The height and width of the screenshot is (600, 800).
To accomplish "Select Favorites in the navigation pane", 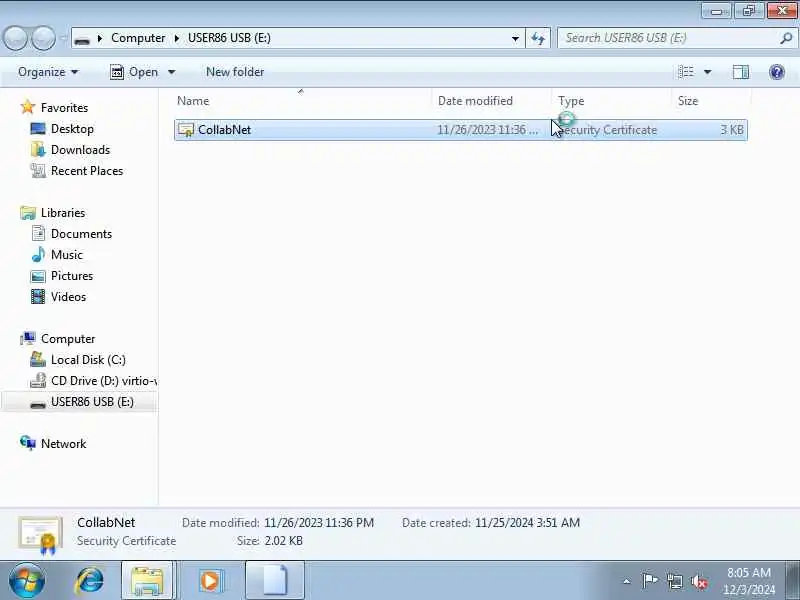I will tap(64, 108).
